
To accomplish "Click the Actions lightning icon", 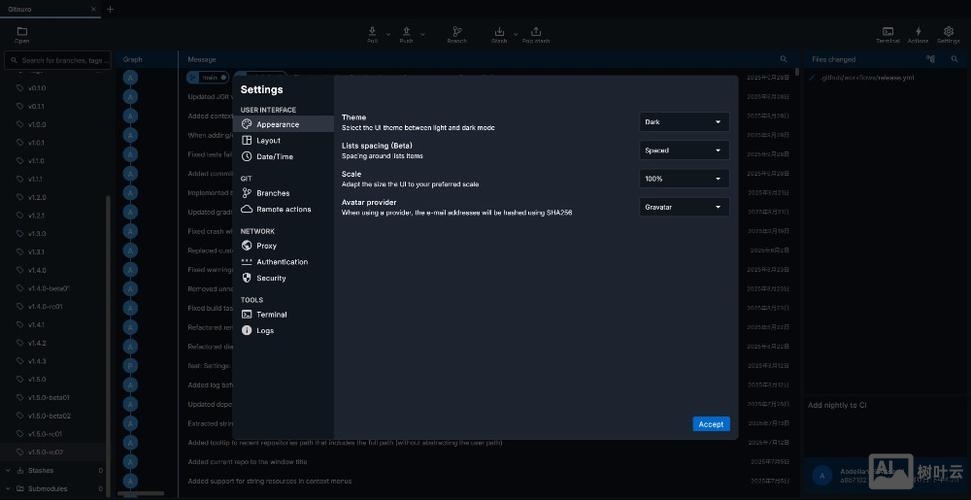I will [x=917, y=34].
